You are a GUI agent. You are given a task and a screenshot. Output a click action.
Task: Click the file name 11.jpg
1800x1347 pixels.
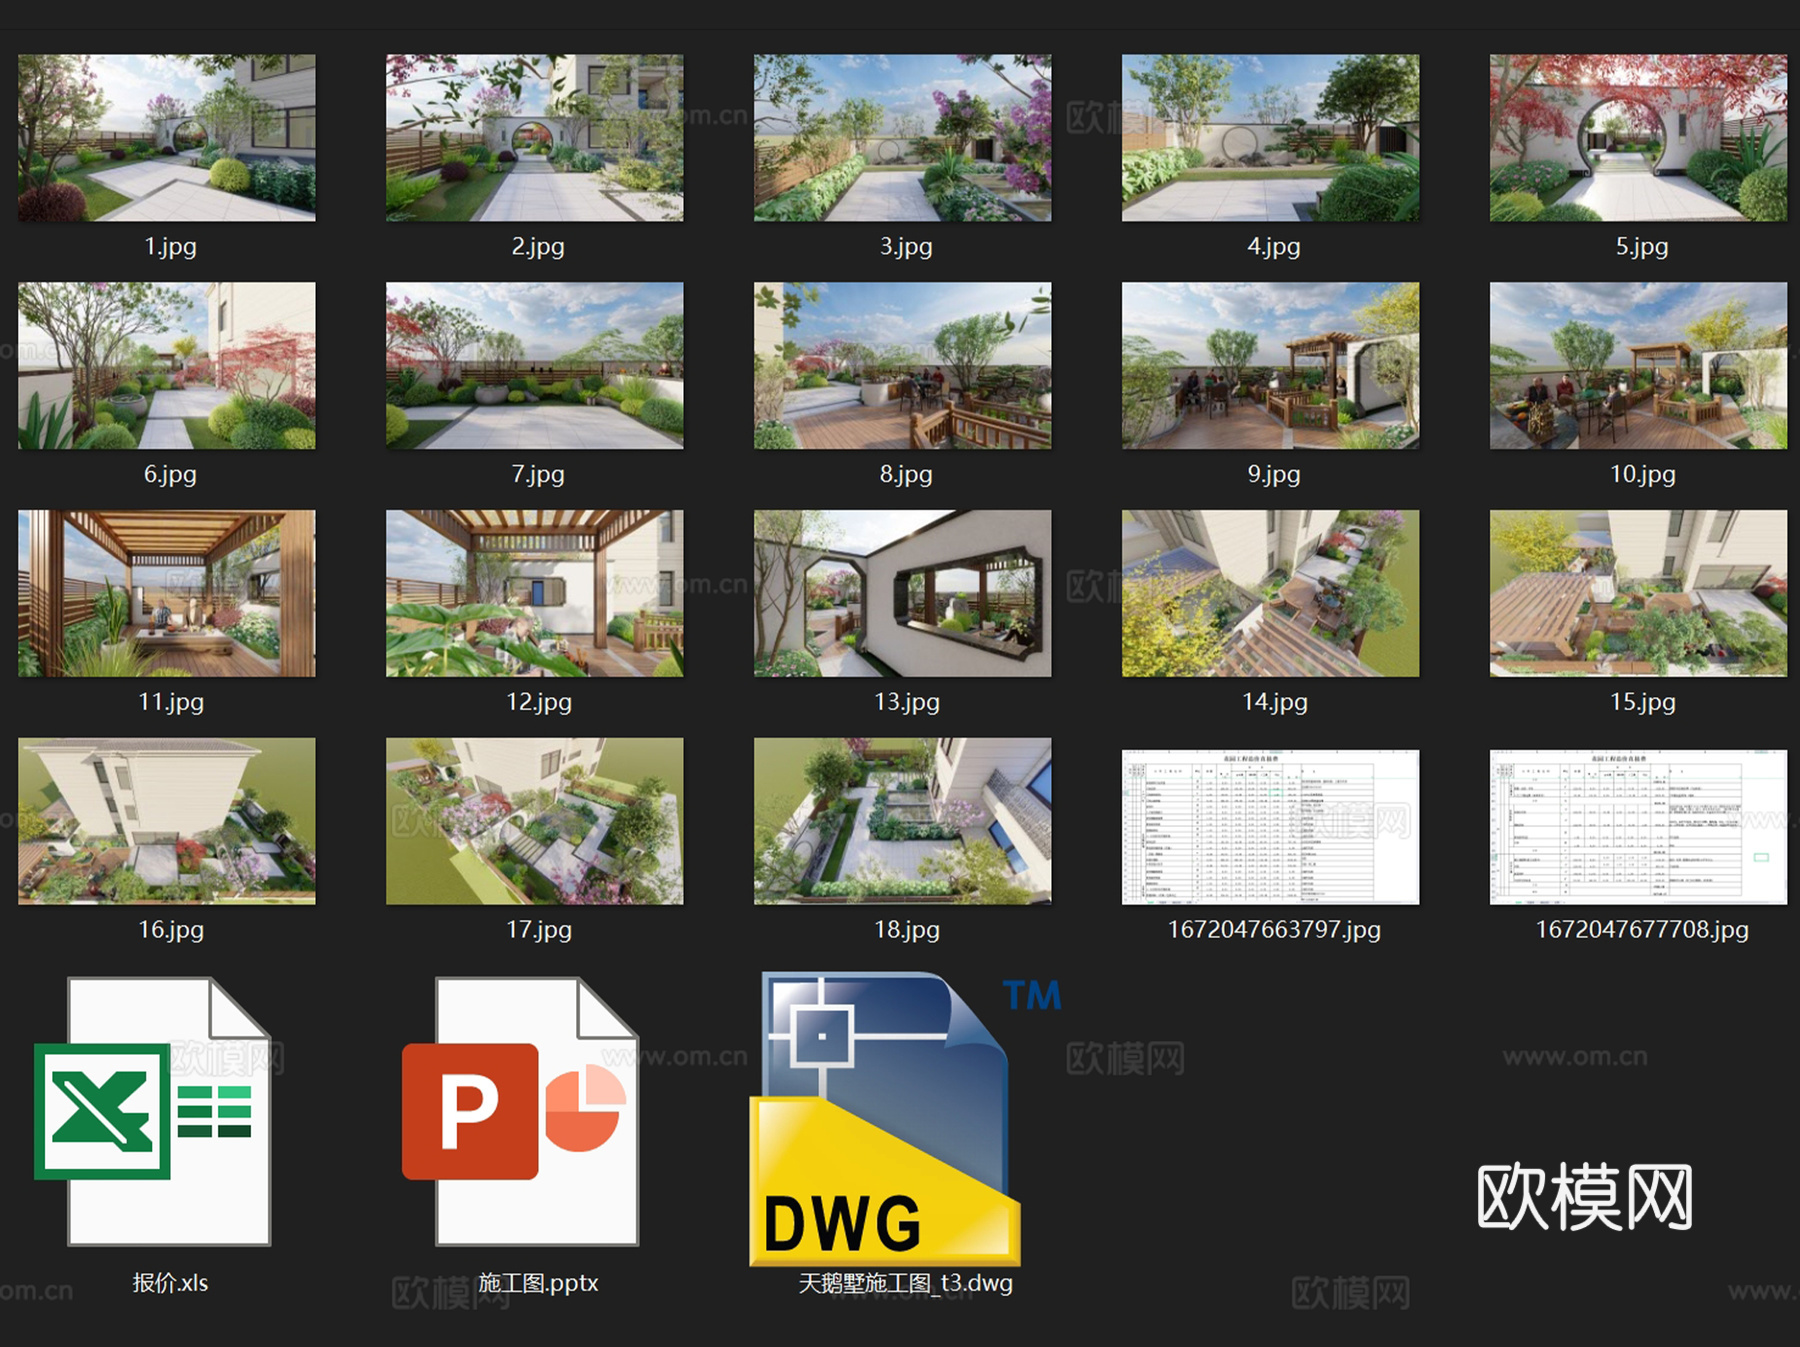[171, 702]
